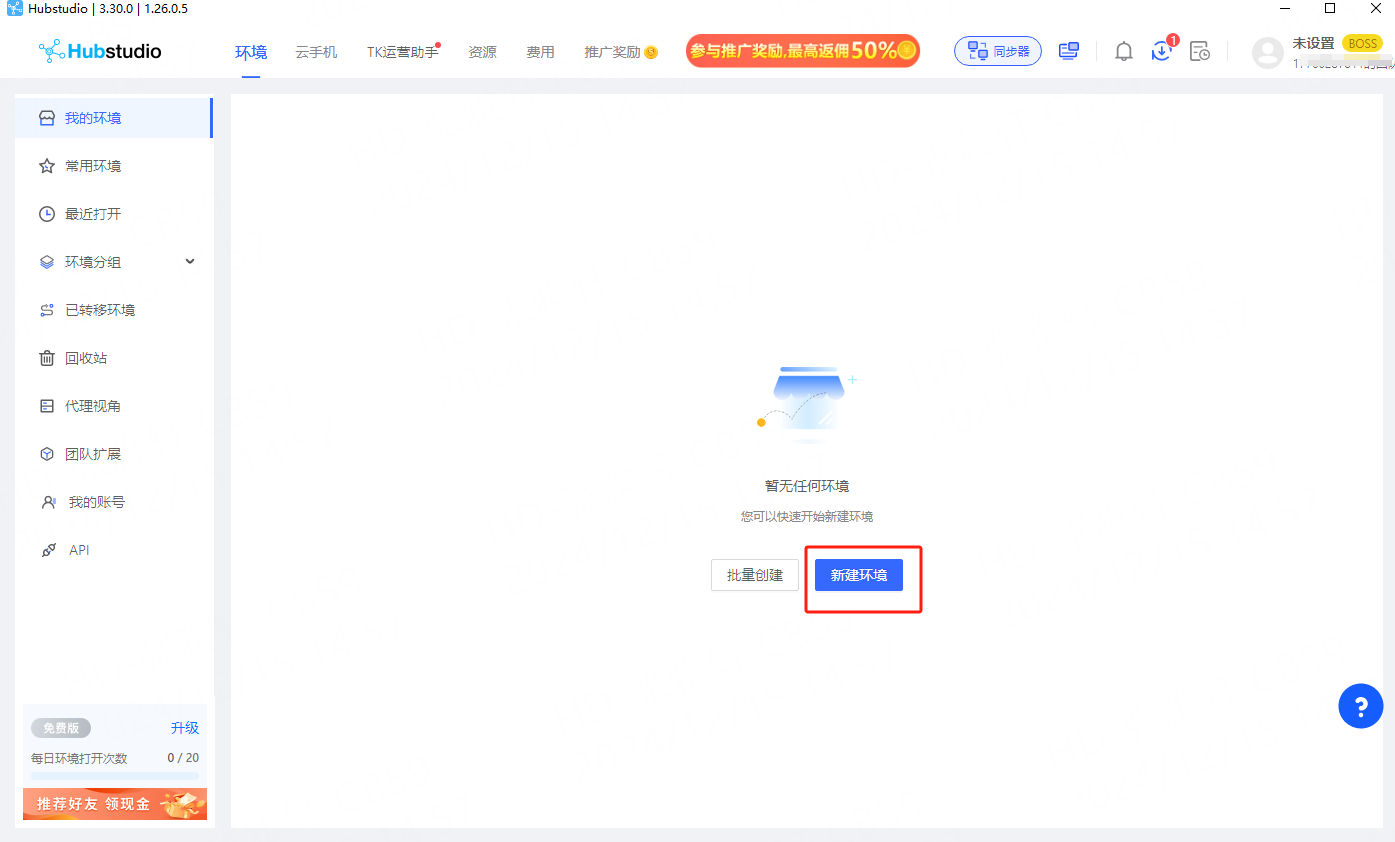This screenshot has height=842, width=1395.
Task: Expand the 环境分组 chevron
Action: coord(190,262)
